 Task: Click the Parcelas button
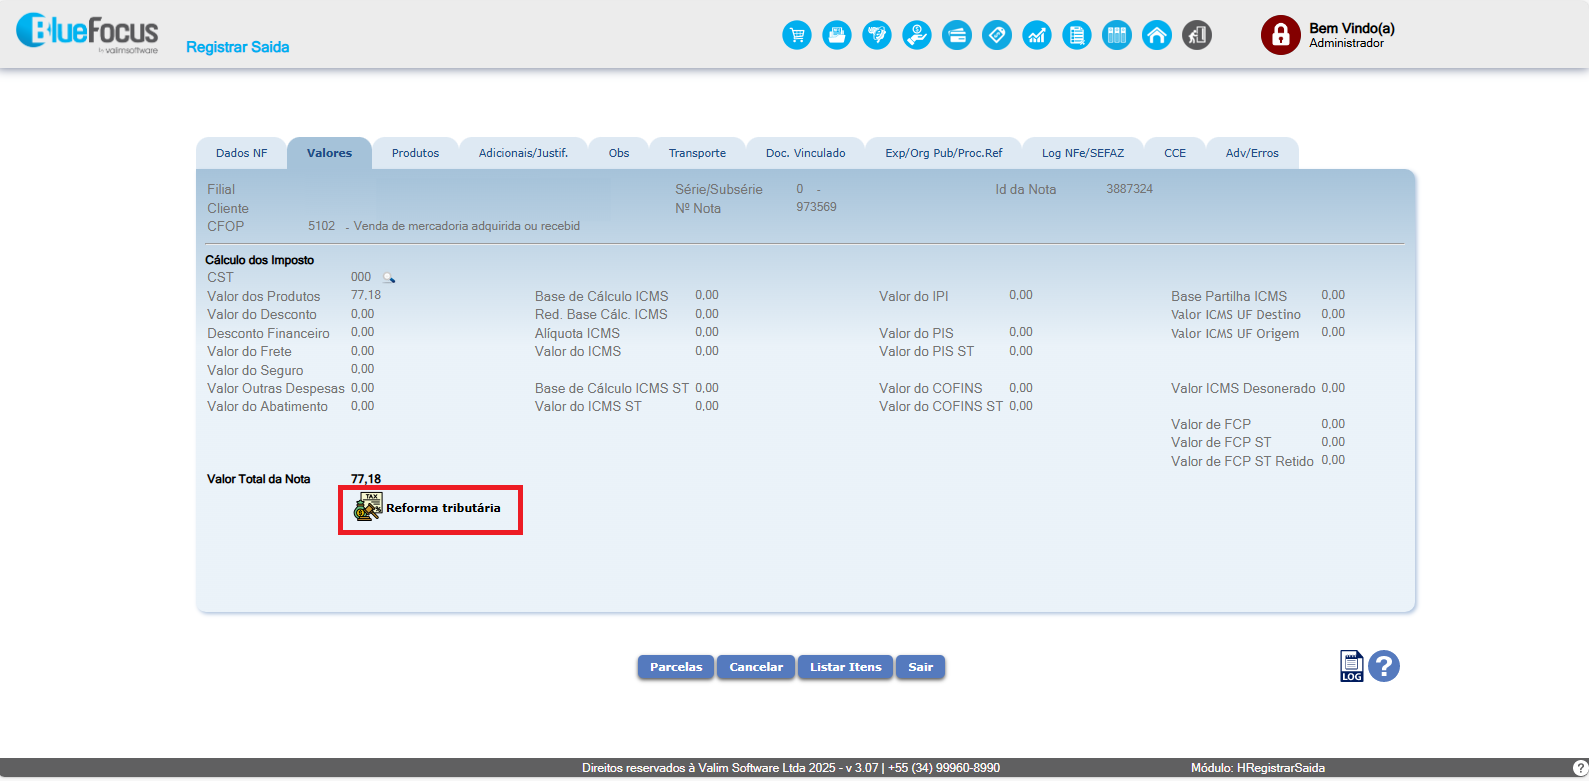pos(676,667)
